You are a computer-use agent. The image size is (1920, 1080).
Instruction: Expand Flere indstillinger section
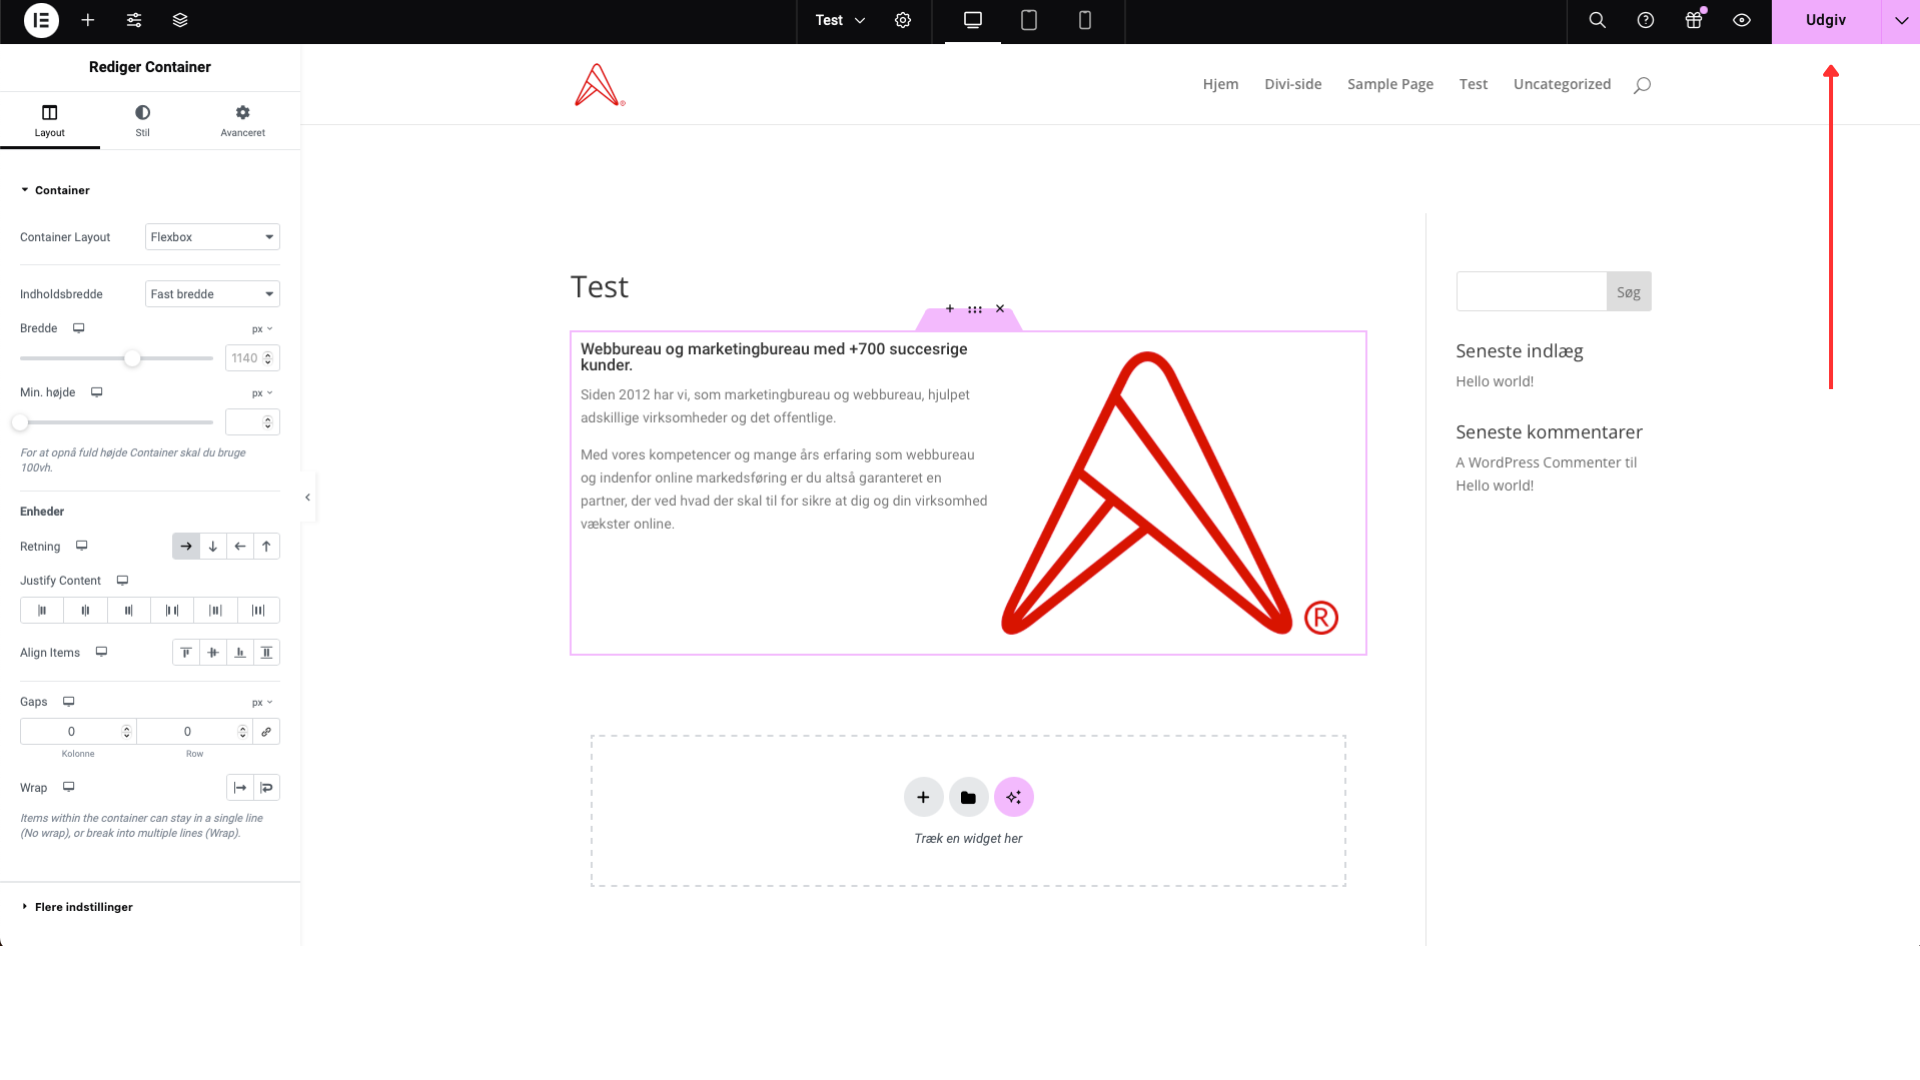pos(84,907)
